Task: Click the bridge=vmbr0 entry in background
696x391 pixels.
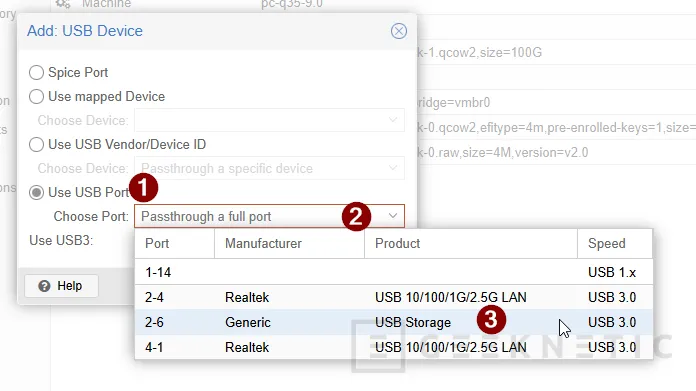Action: click(454, 103)
